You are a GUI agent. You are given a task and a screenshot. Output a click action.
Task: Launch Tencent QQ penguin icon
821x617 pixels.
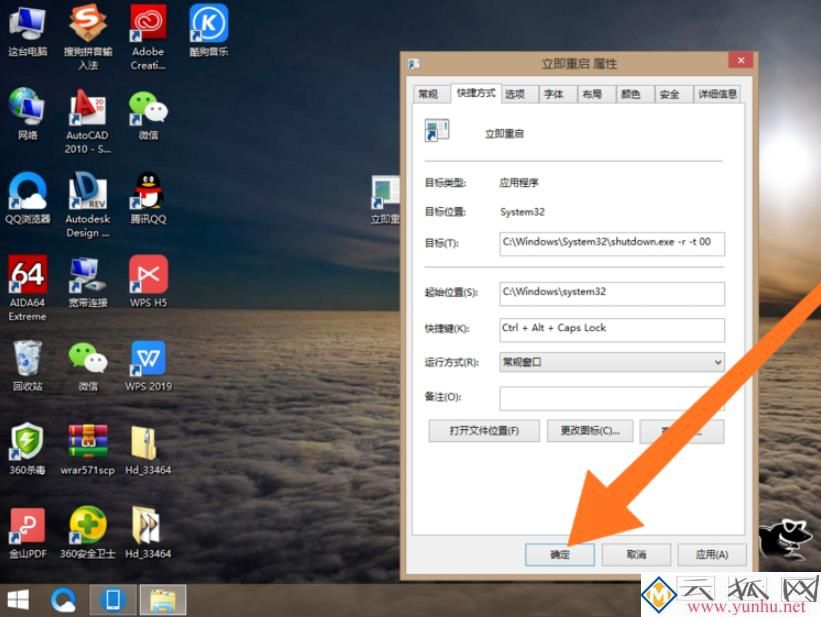tap(148, 192)
